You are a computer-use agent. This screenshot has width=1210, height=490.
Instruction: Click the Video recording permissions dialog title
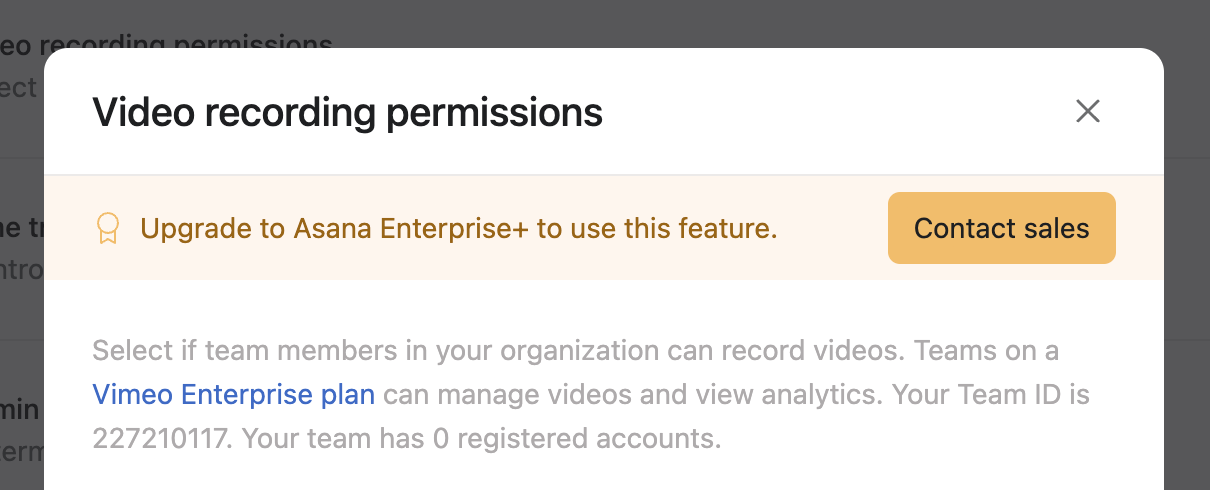click(347, 113)
